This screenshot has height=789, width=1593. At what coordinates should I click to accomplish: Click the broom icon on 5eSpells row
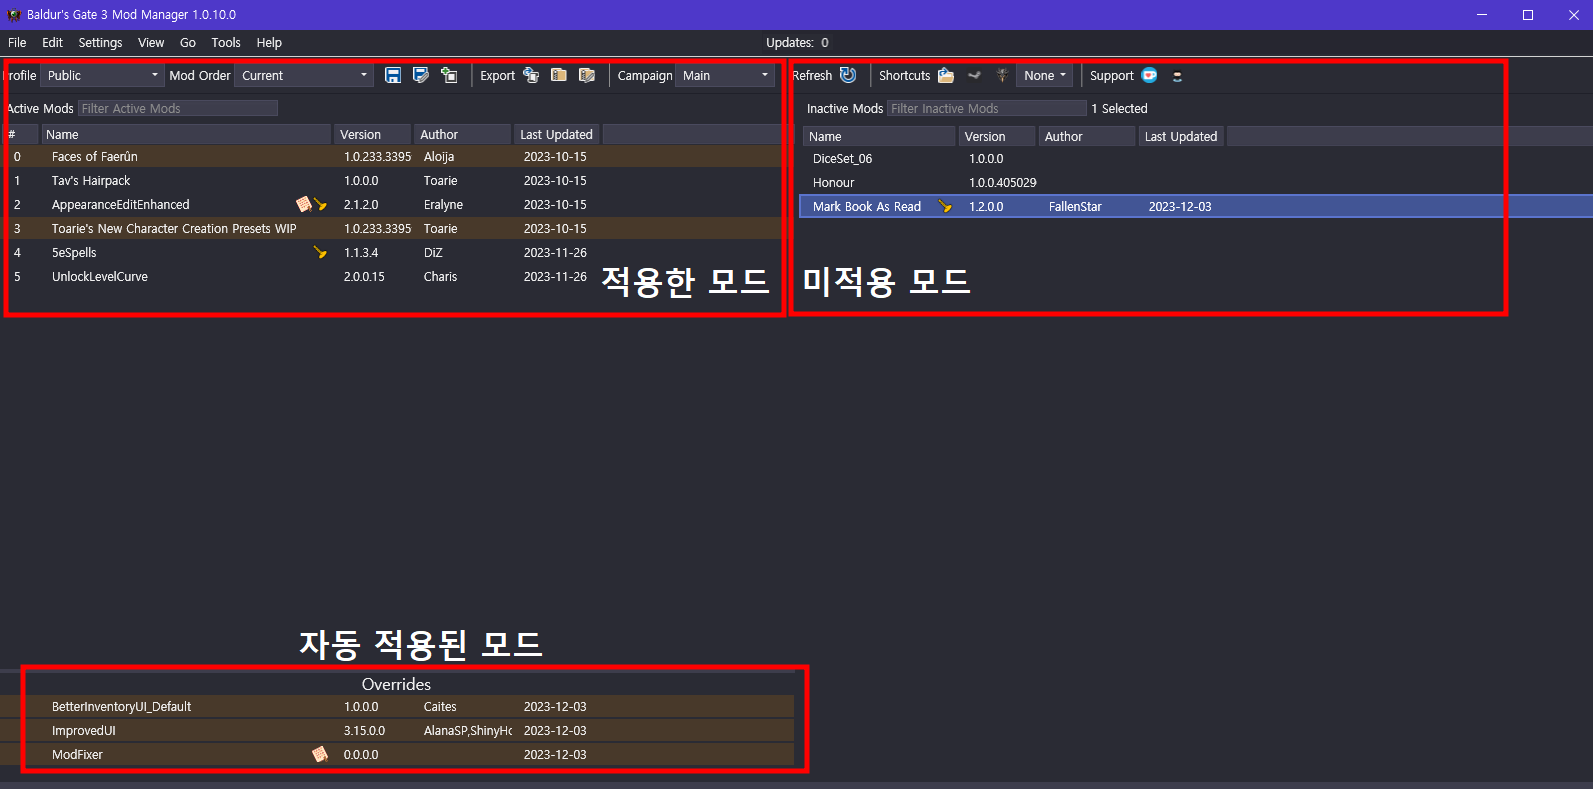[320, 252]
